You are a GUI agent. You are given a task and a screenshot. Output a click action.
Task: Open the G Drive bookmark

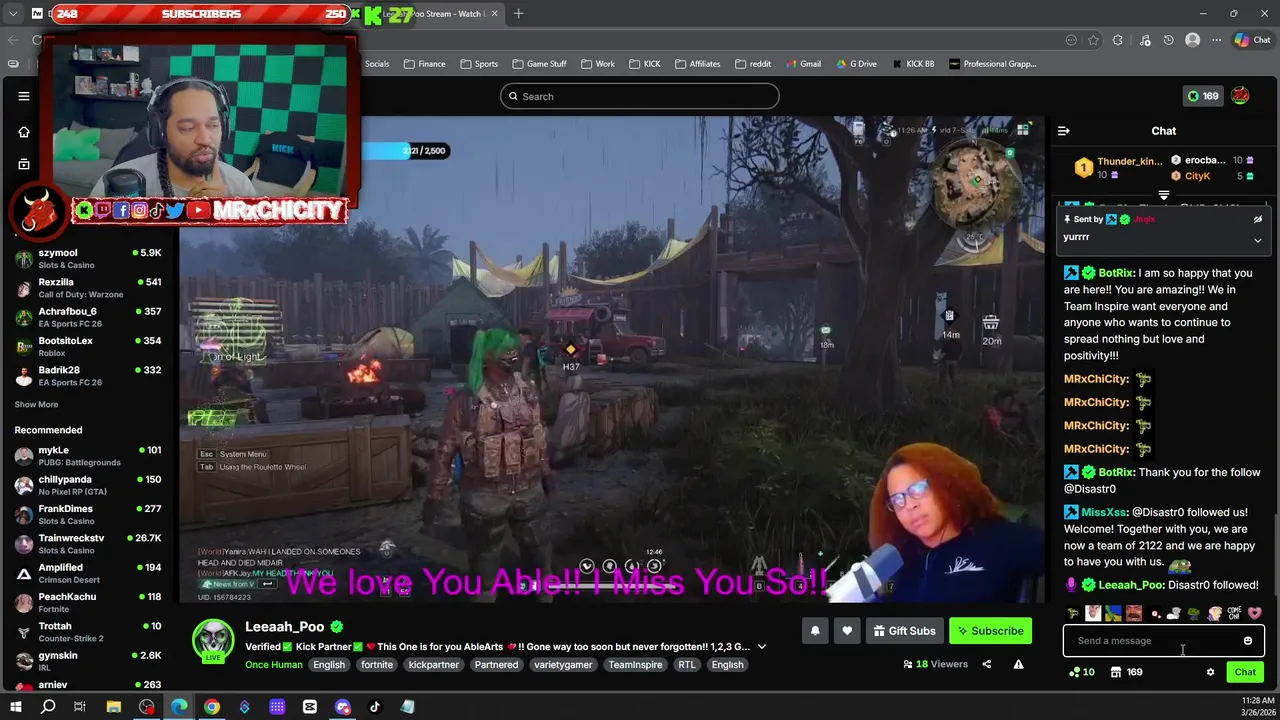click(x=855, y=64)
